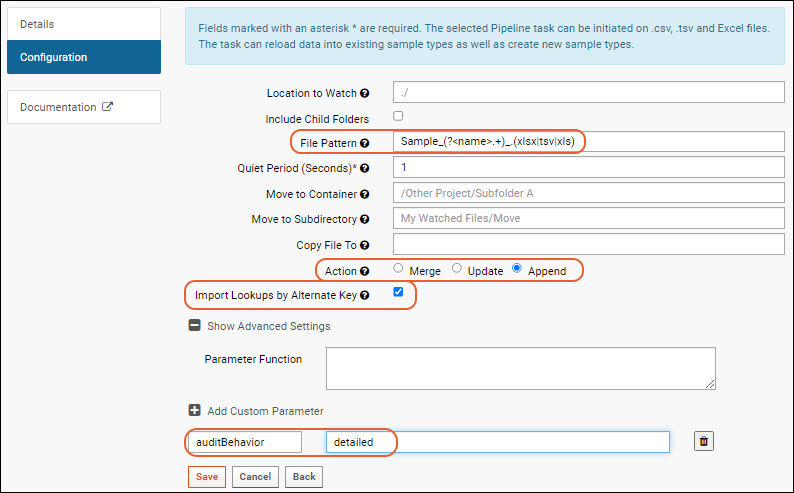Open the Configuration tab
This screenshot has width=794, height=493.
click(x=84, y=57)
